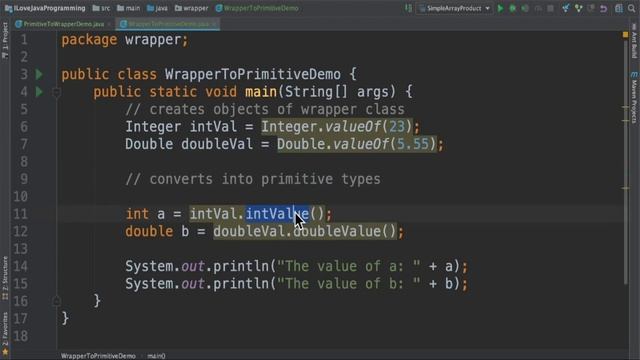Open the Project tool window sidebar tab
The width and height of the screenshot is (640, 360).
[x=5, y=41]
